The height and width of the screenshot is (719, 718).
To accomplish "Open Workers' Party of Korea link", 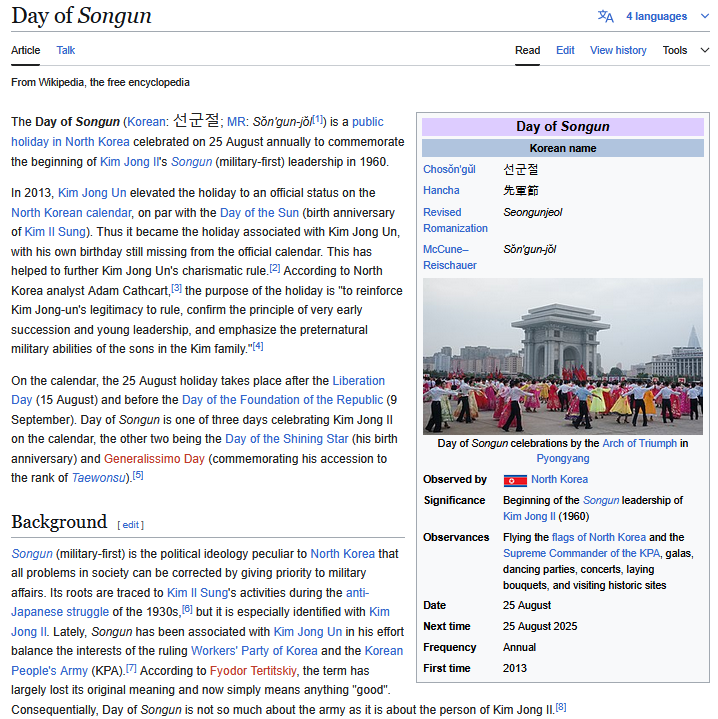I will click(x=254, y=651).
